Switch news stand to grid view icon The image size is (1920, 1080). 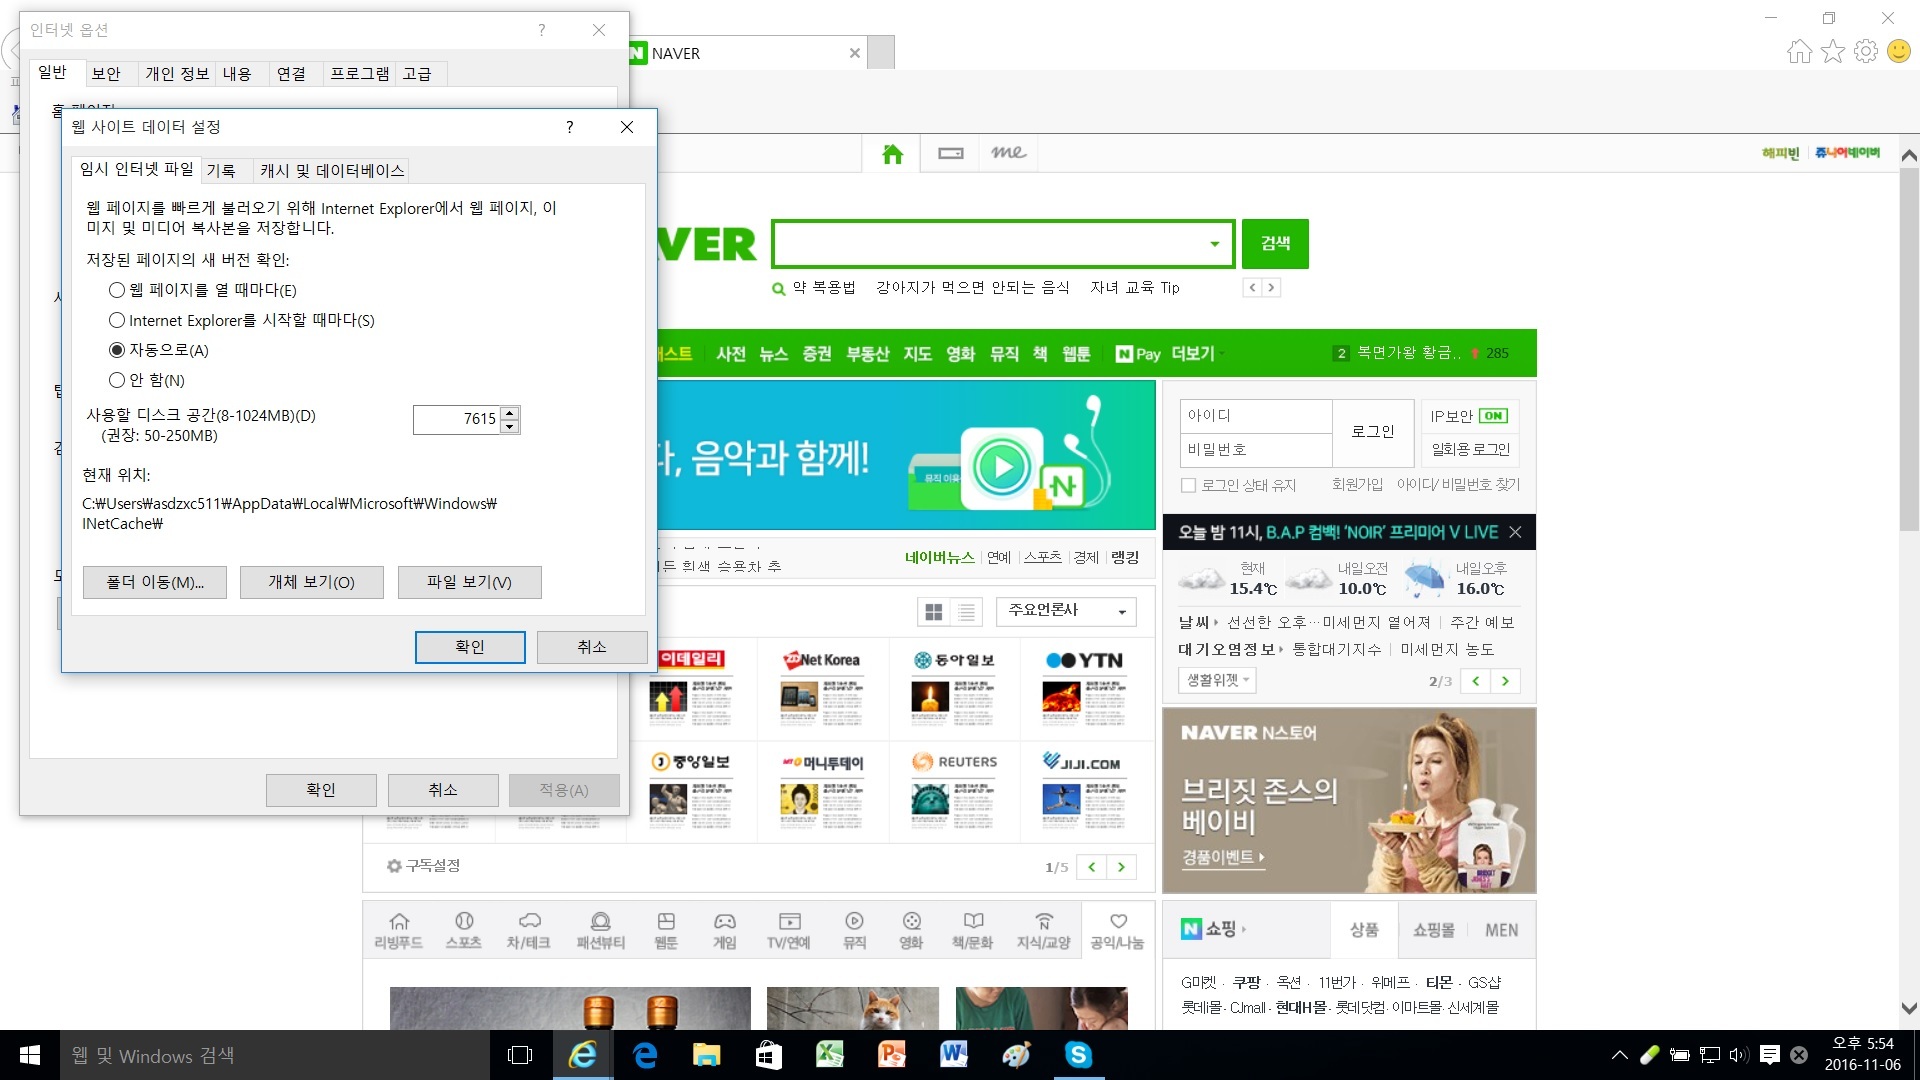(934, 611)
